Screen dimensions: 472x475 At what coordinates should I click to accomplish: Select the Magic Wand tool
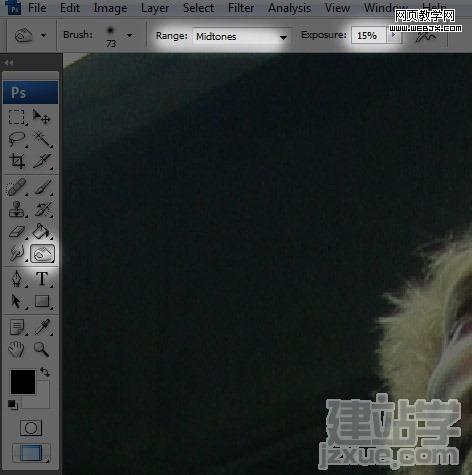42,139
